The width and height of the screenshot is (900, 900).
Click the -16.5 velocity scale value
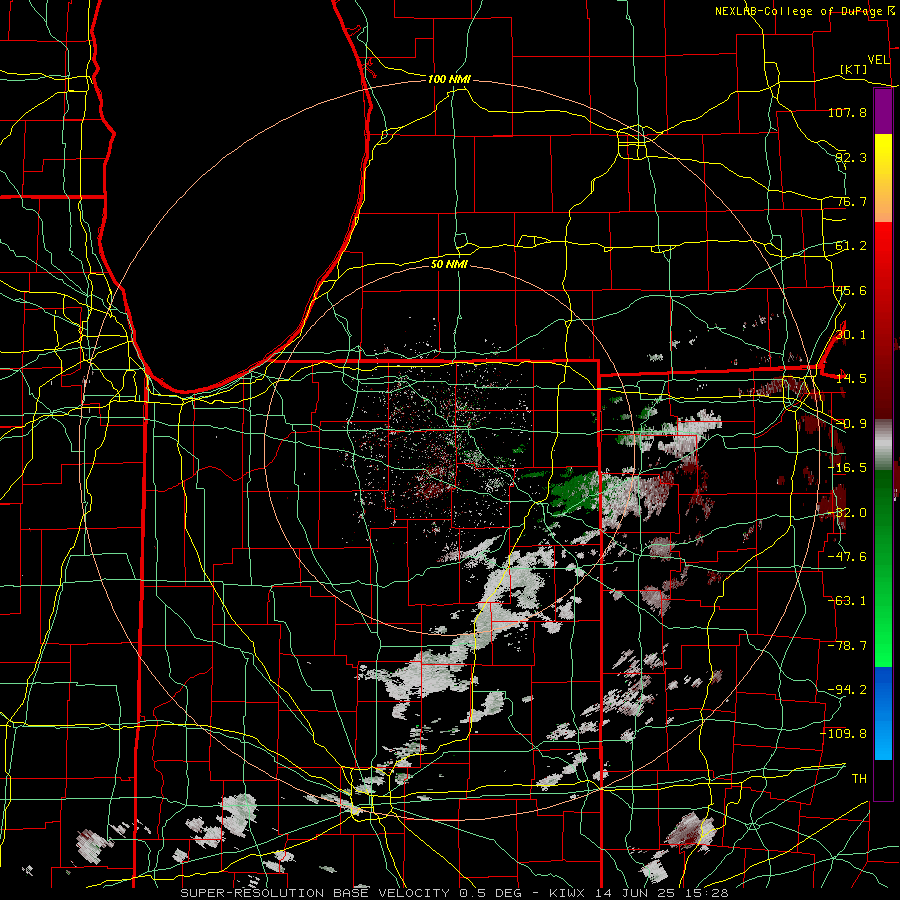847,468
